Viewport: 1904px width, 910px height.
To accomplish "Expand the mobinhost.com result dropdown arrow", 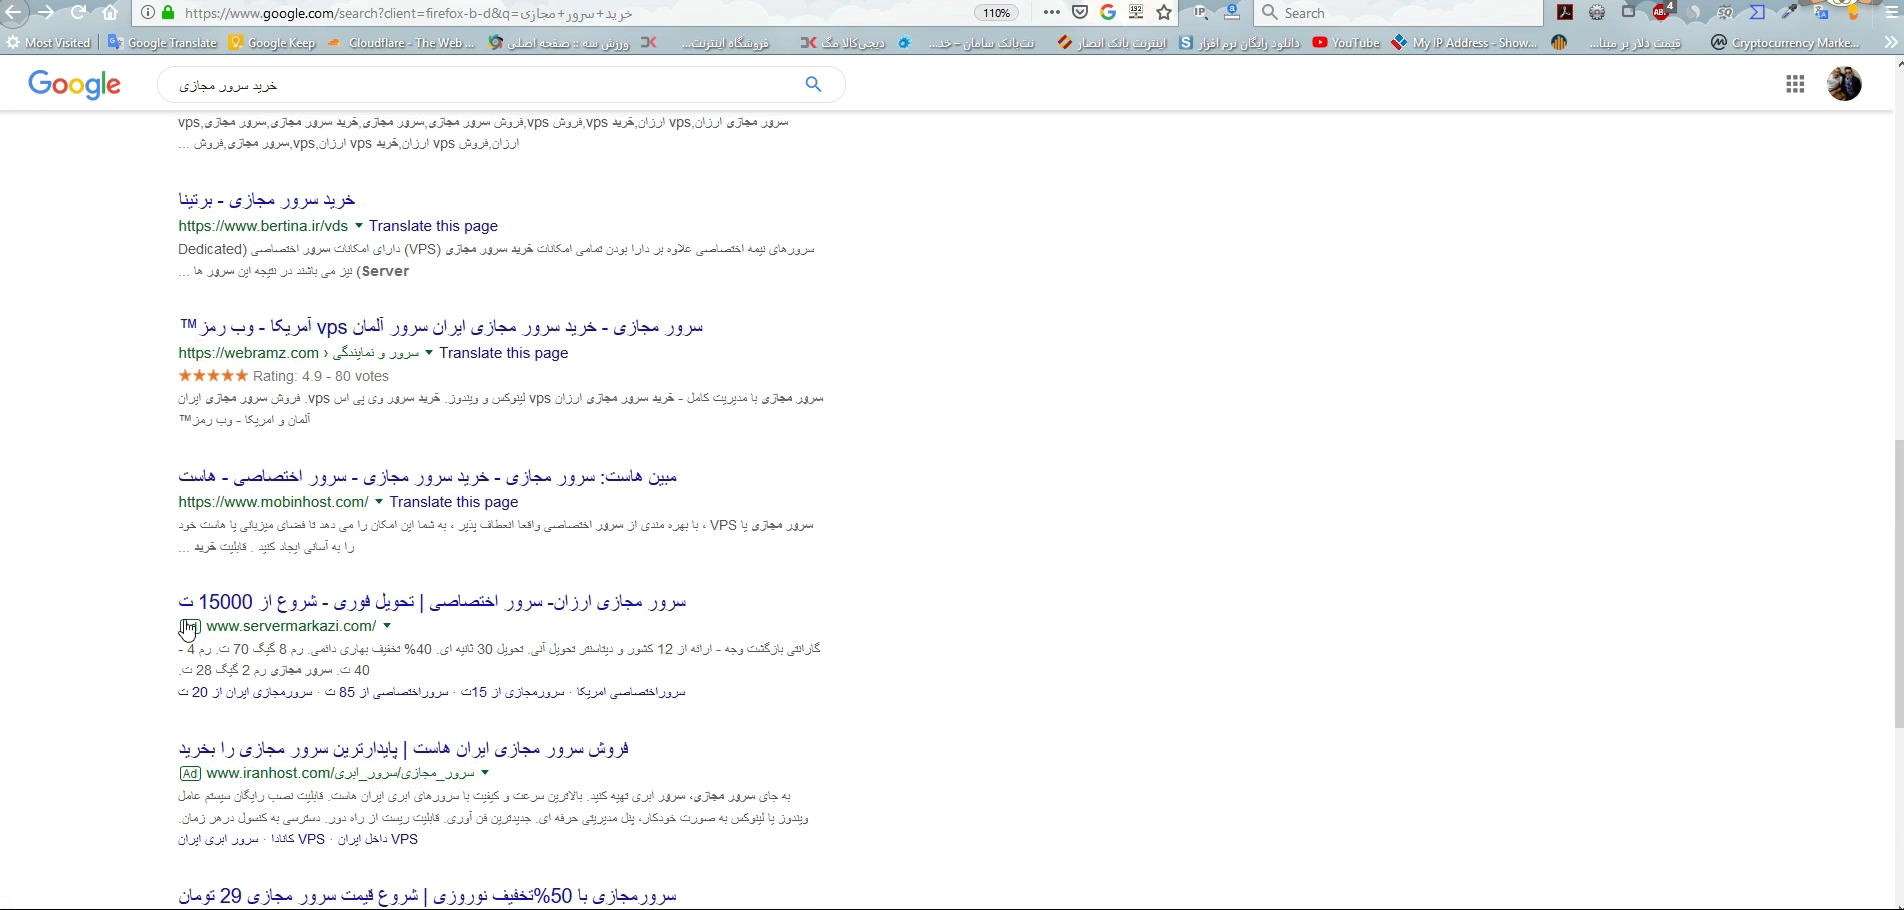I will coord(379,502).
